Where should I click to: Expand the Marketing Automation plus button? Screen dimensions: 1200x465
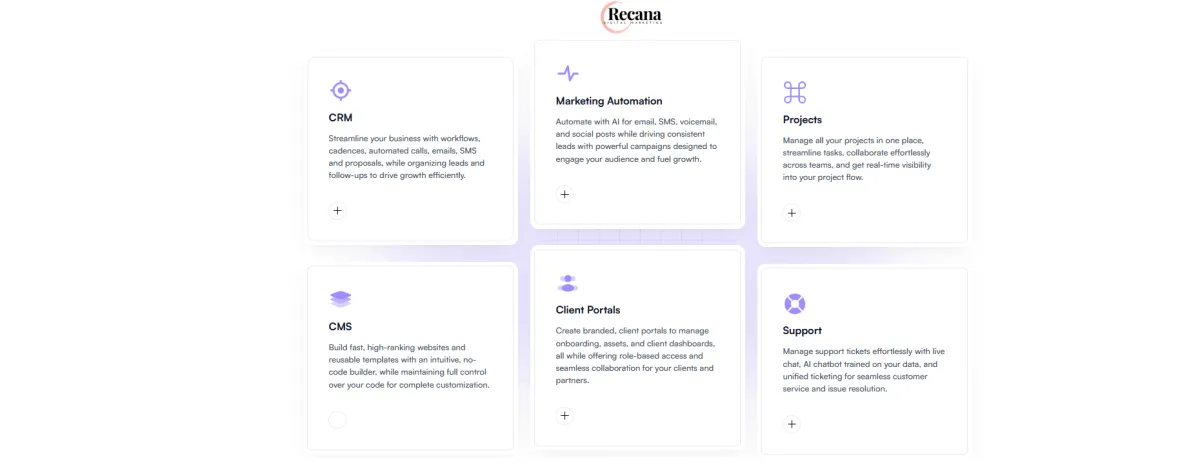point(565,194)
